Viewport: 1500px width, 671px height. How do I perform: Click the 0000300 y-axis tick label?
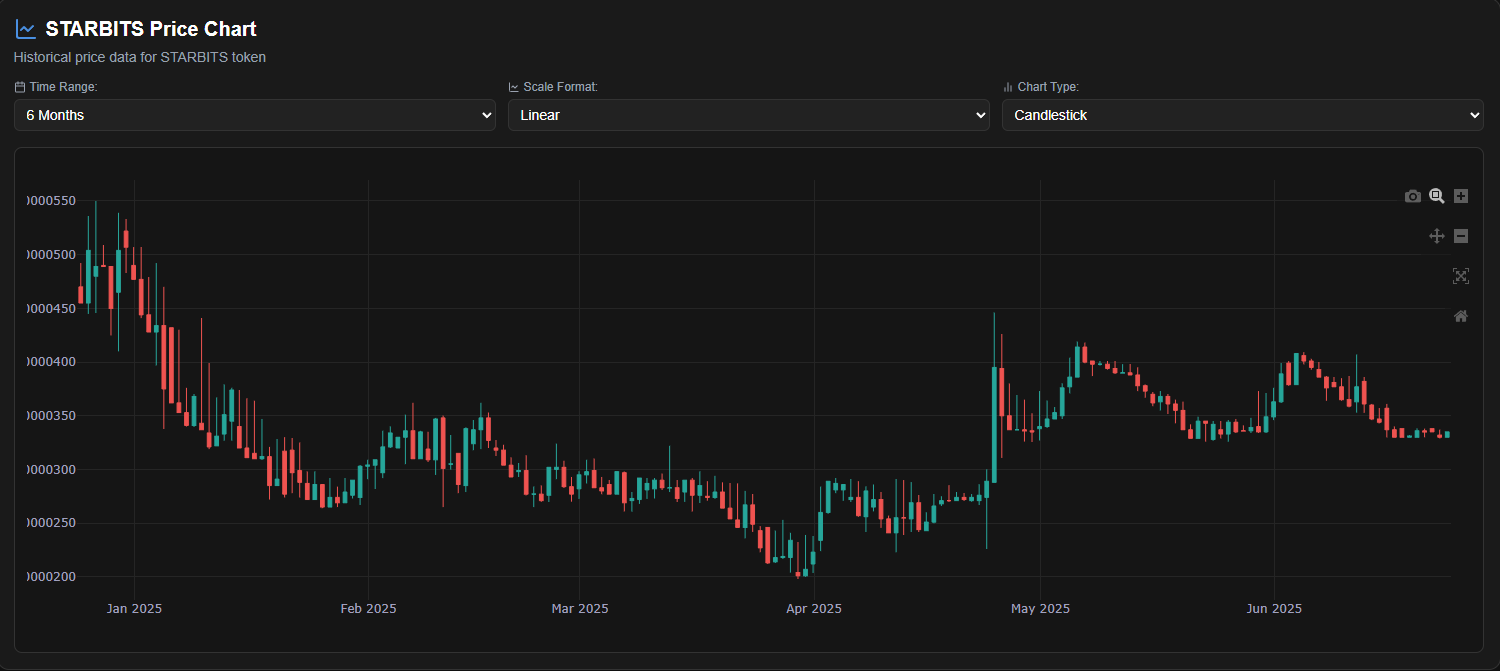[51, 469]
